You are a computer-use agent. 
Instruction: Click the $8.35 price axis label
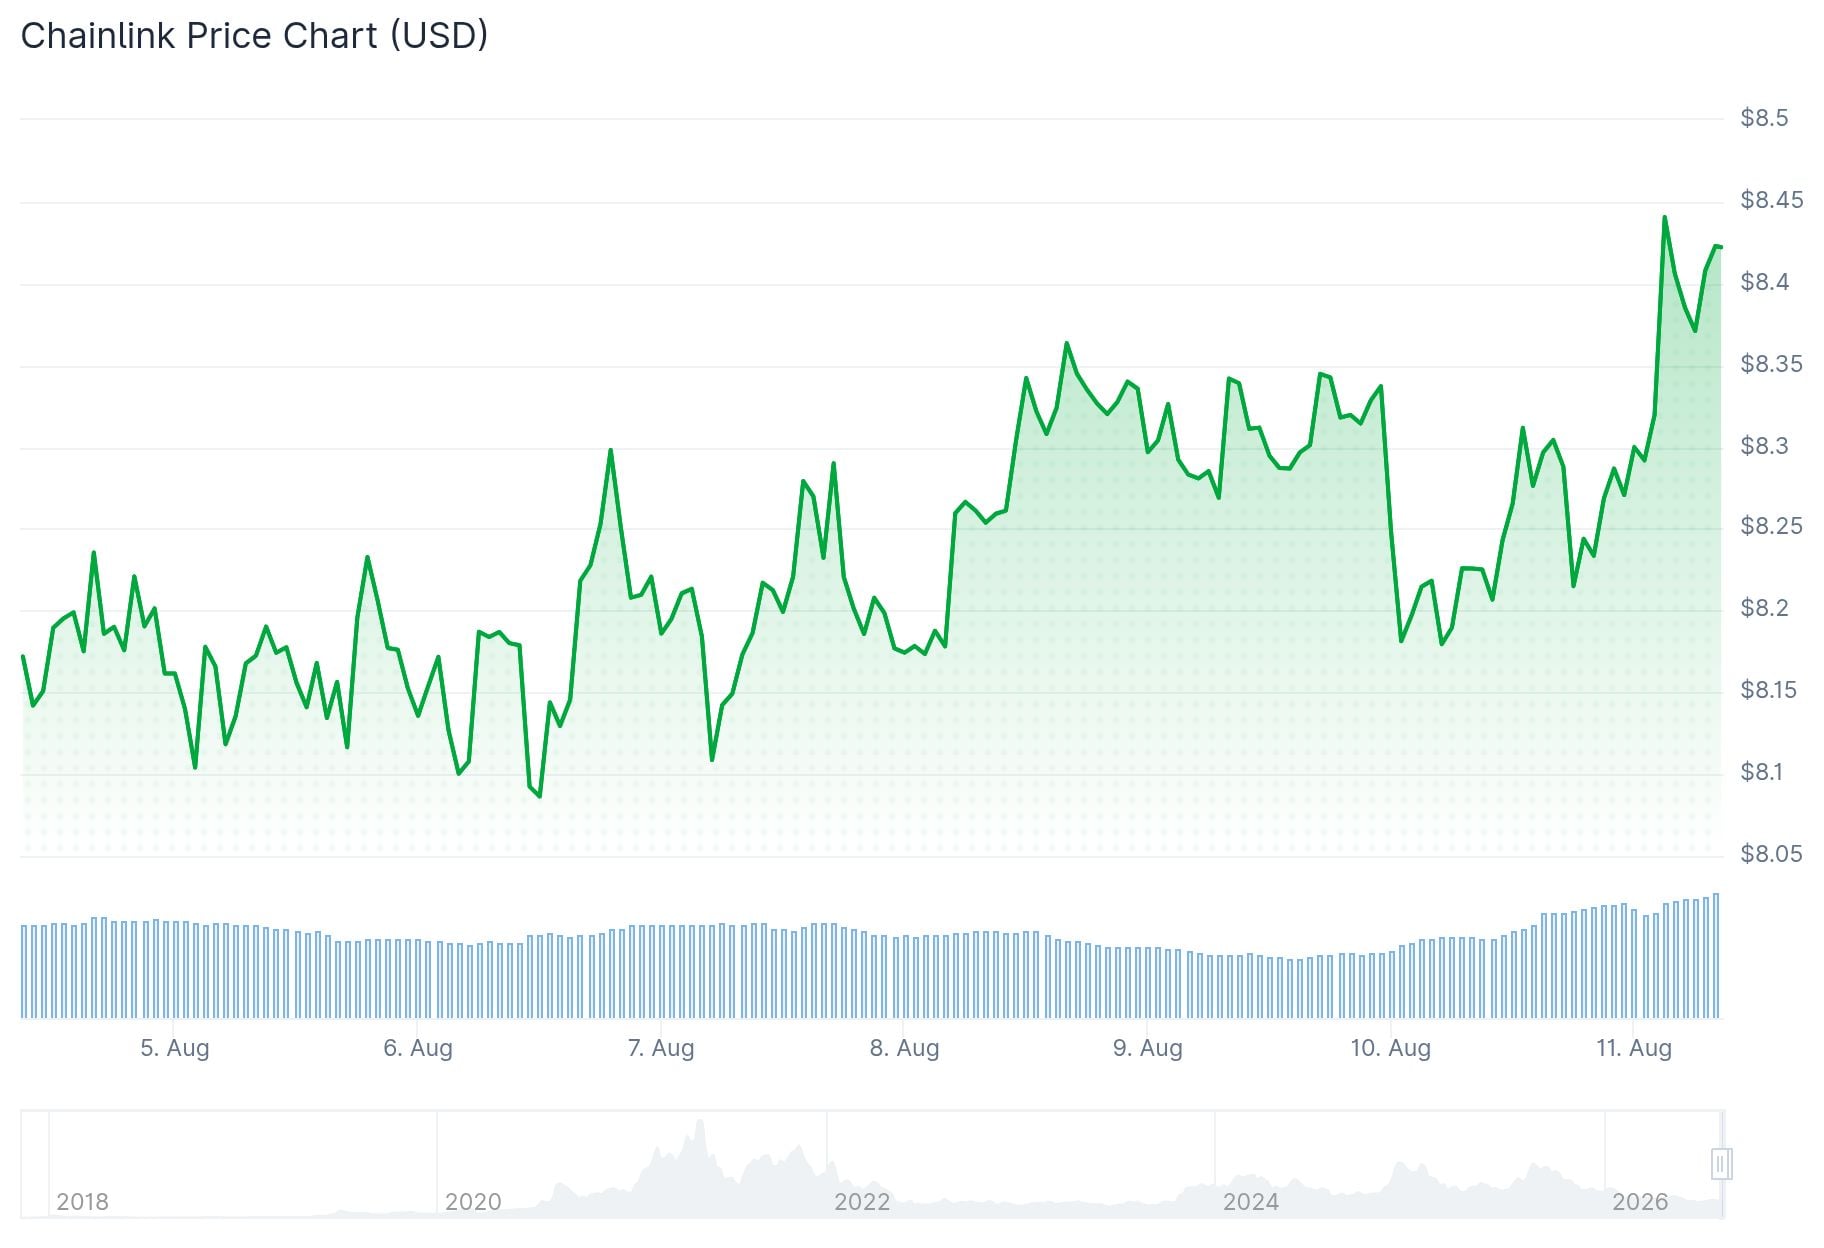[1772, 364]
